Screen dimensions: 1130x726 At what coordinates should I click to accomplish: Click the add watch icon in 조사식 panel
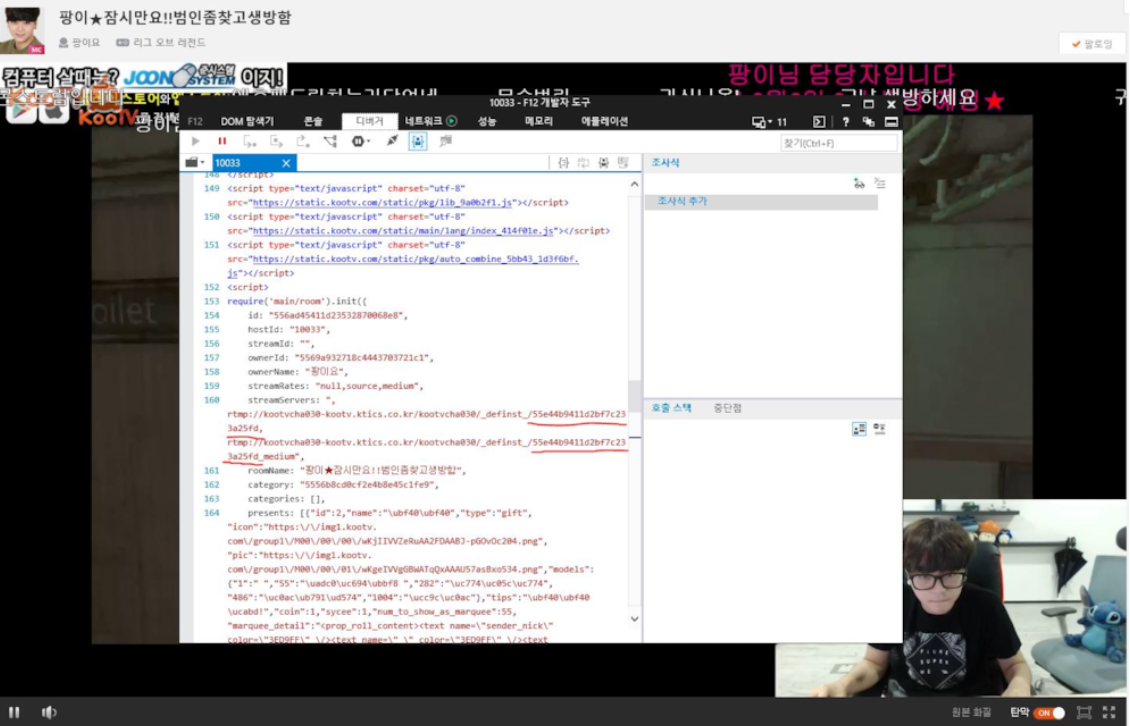[x=859, y=183]
